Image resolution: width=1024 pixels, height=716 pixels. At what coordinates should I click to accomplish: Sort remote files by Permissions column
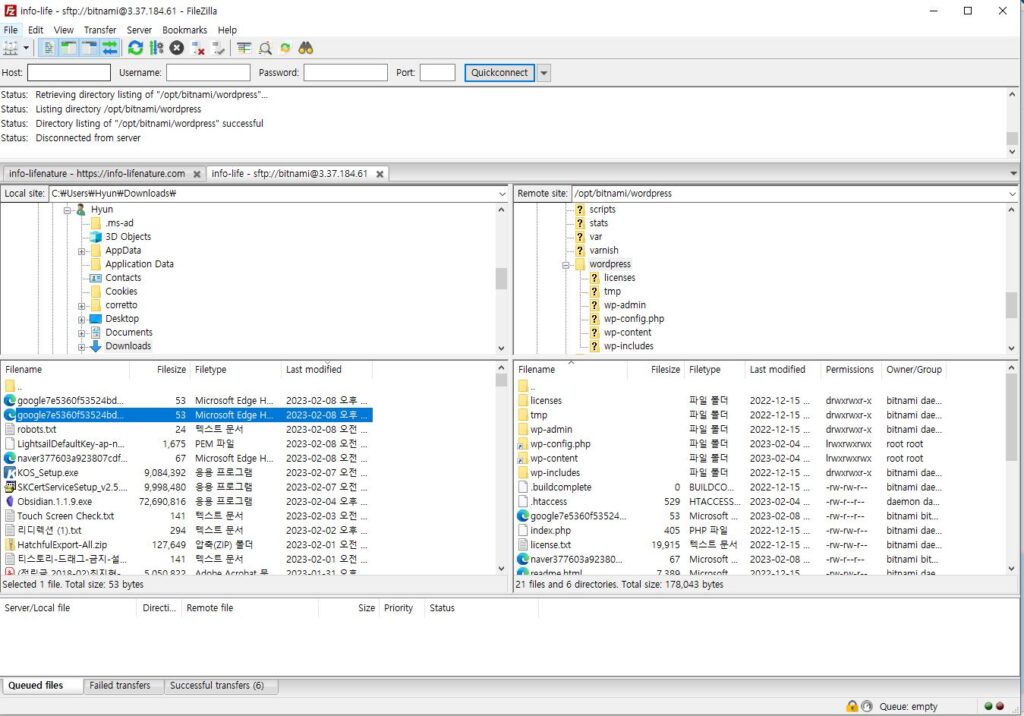point(850,369)
